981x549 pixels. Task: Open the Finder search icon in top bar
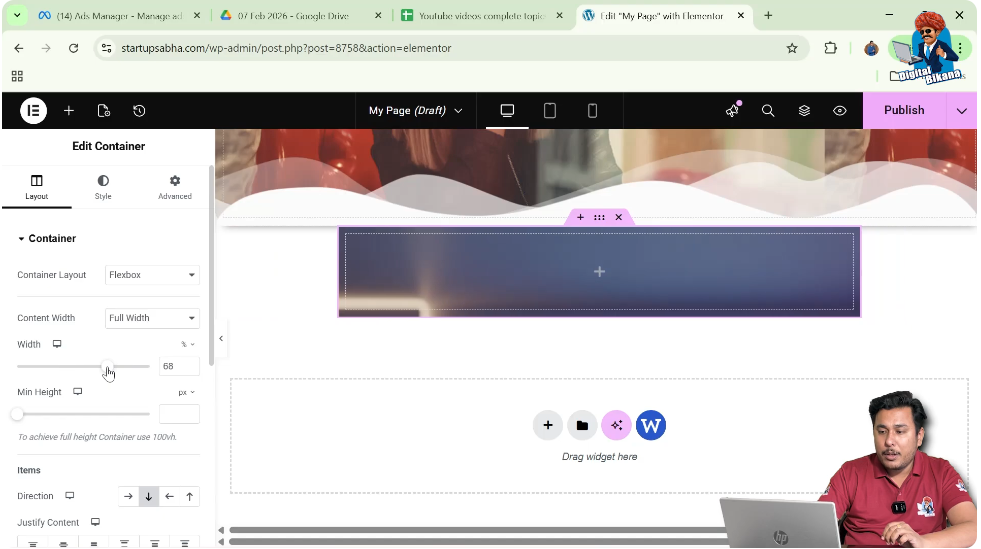[x=768, y=111]
